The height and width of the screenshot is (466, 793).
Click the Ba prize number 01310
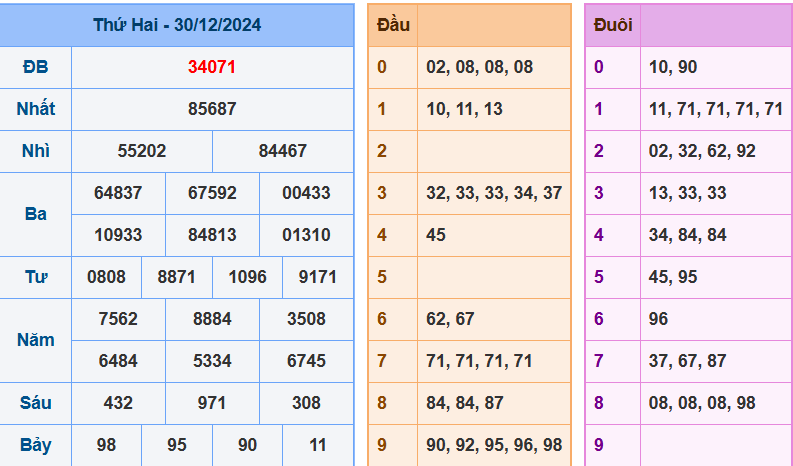(x=306, y=235)
